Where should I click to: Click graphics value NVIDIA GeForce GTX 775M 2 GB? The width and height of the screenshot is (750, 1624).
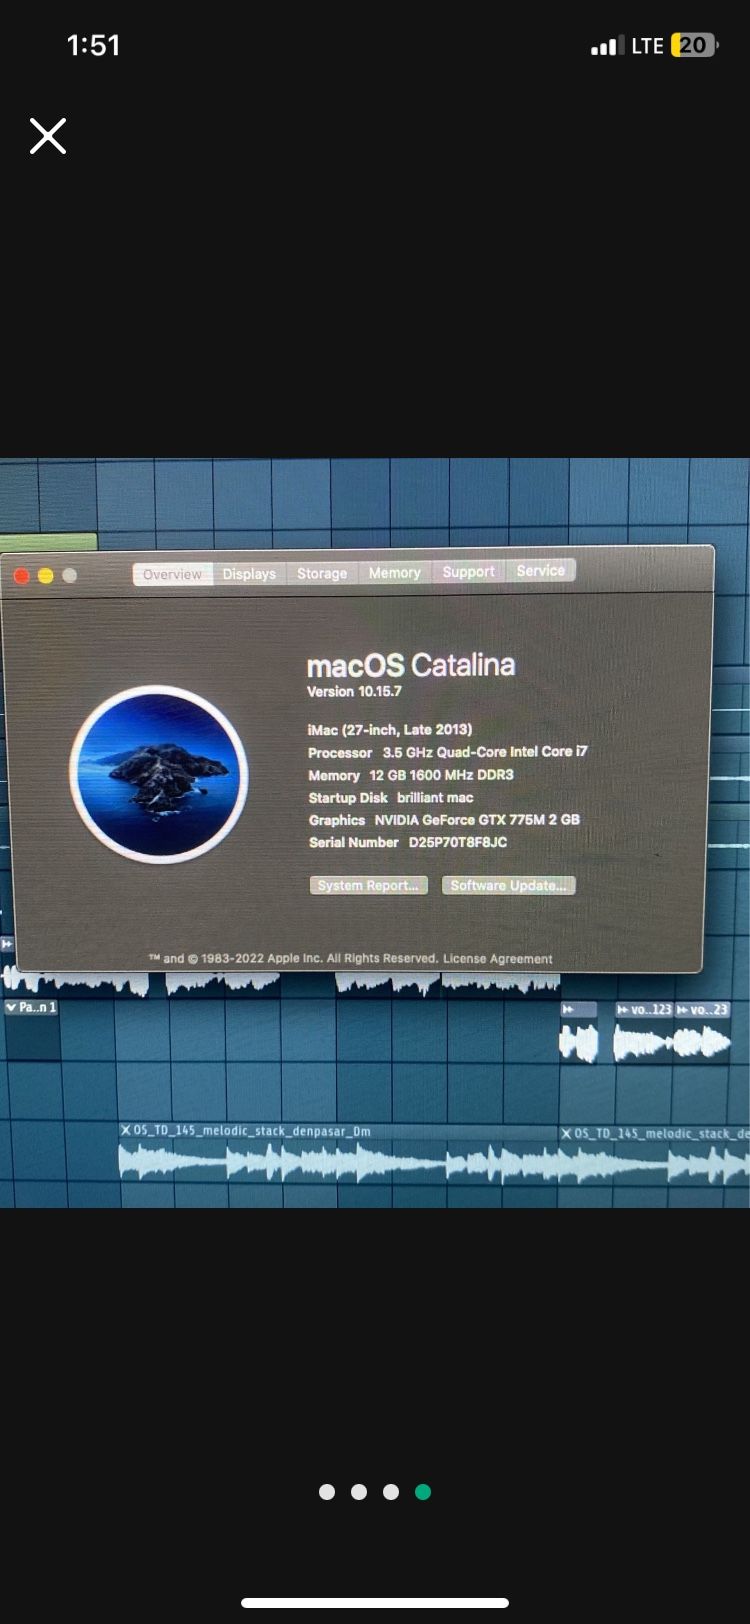coord(477,819)
